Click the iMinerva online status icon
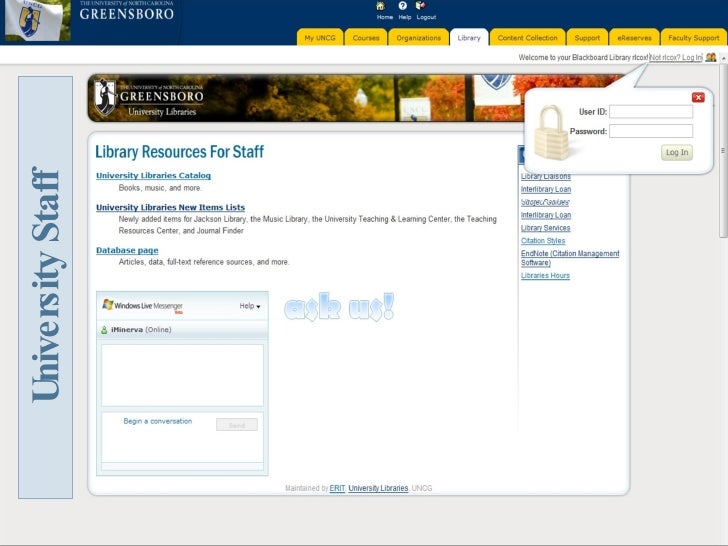The image size is (728, 546). 104,330
